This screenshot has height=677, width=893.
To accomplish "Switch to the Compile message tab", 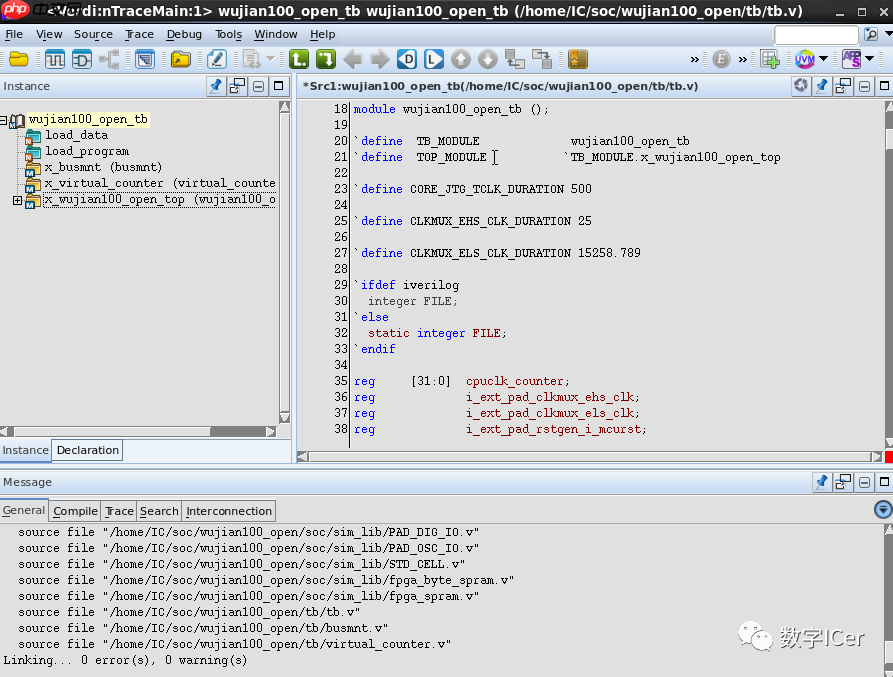I will click(75, 511).
